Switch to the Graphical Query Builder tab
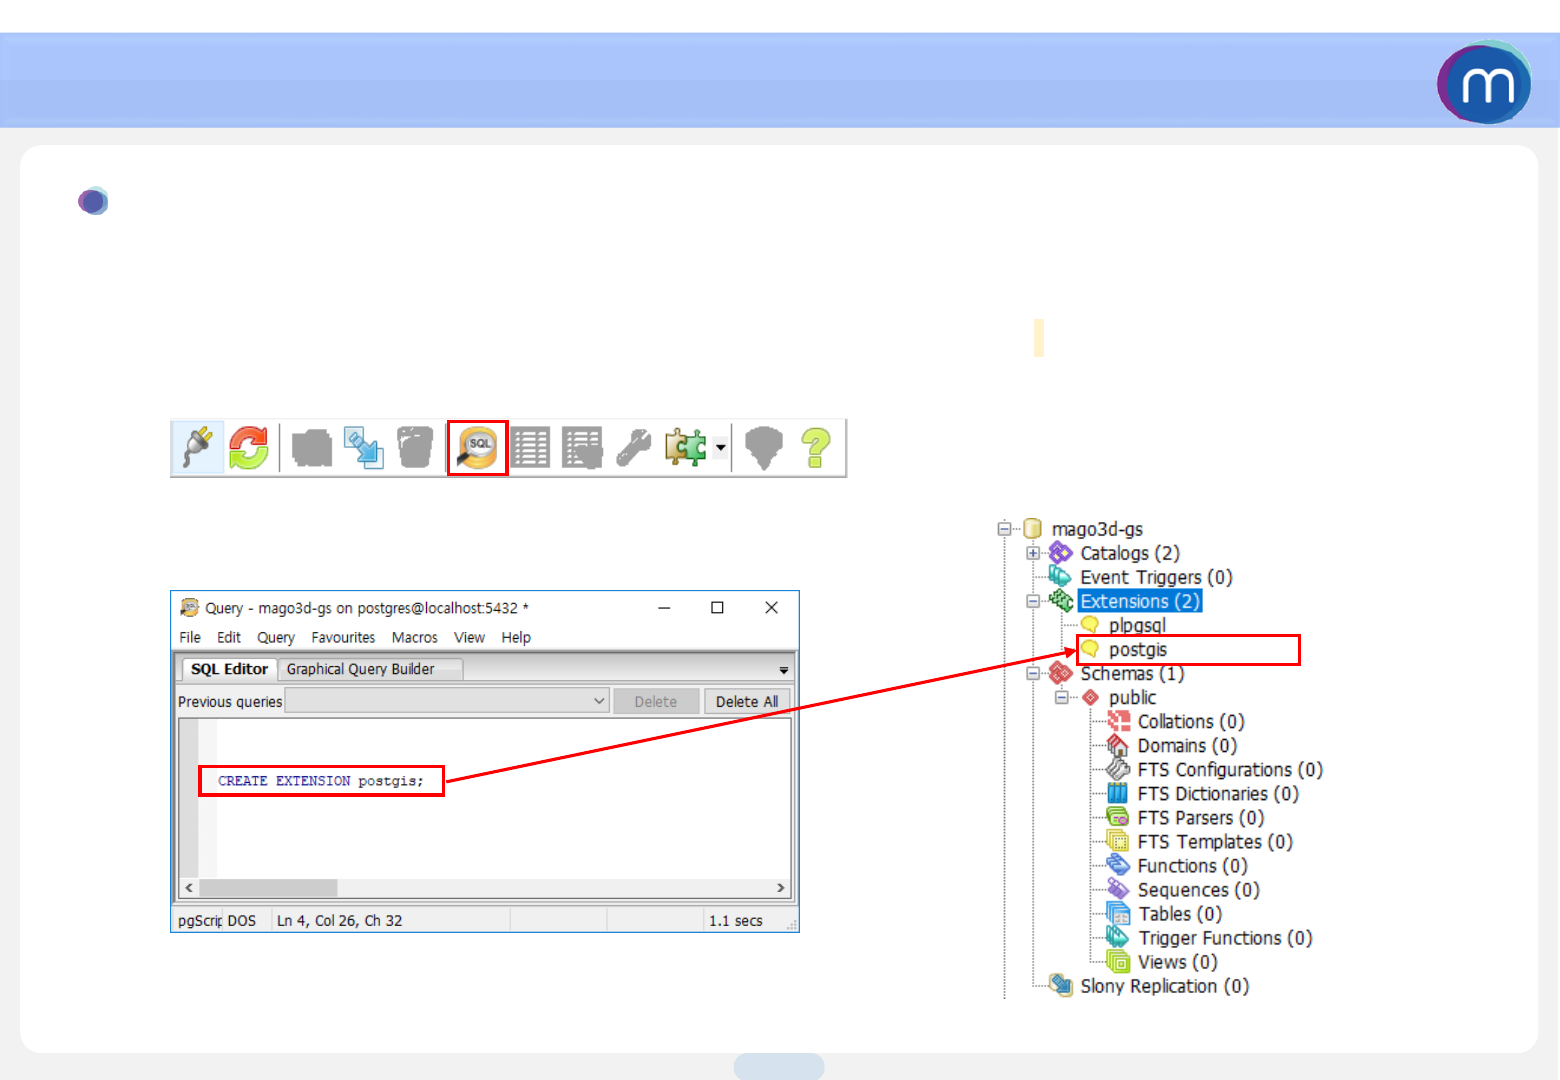1560x1080 pixels. pos(361,669)
